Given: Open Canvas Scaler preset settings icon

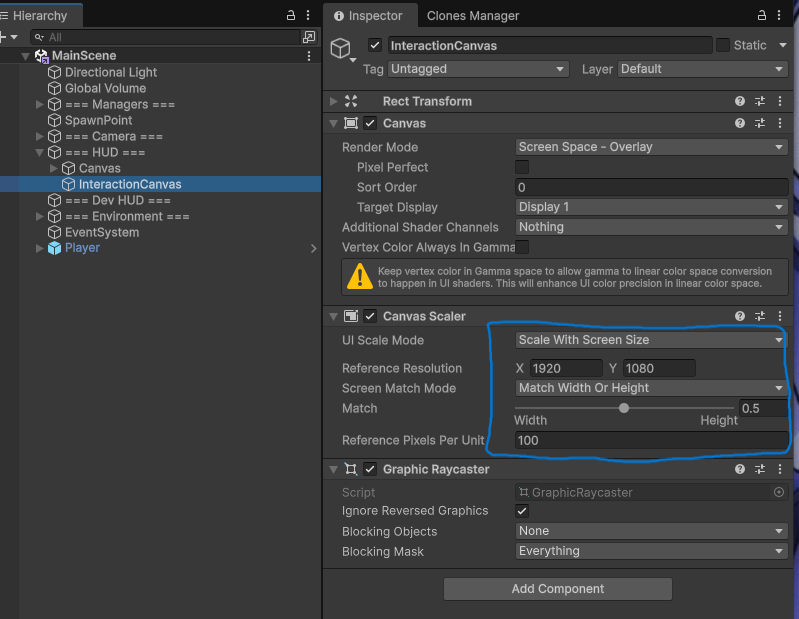Looking at the screenshot, I should click(760, 316).
